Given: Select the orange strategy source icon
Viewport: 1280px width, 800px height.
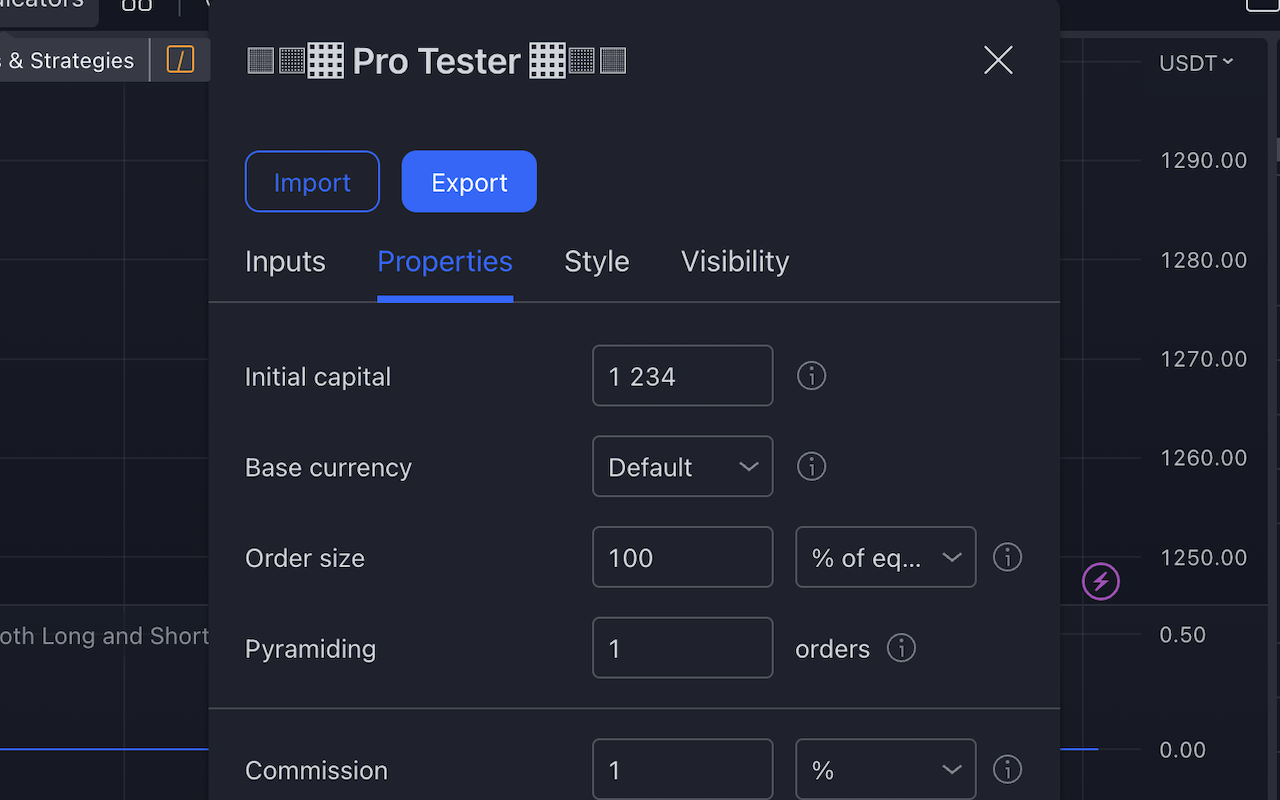Looking at the screenshot, I should click(x=180, y=60).
